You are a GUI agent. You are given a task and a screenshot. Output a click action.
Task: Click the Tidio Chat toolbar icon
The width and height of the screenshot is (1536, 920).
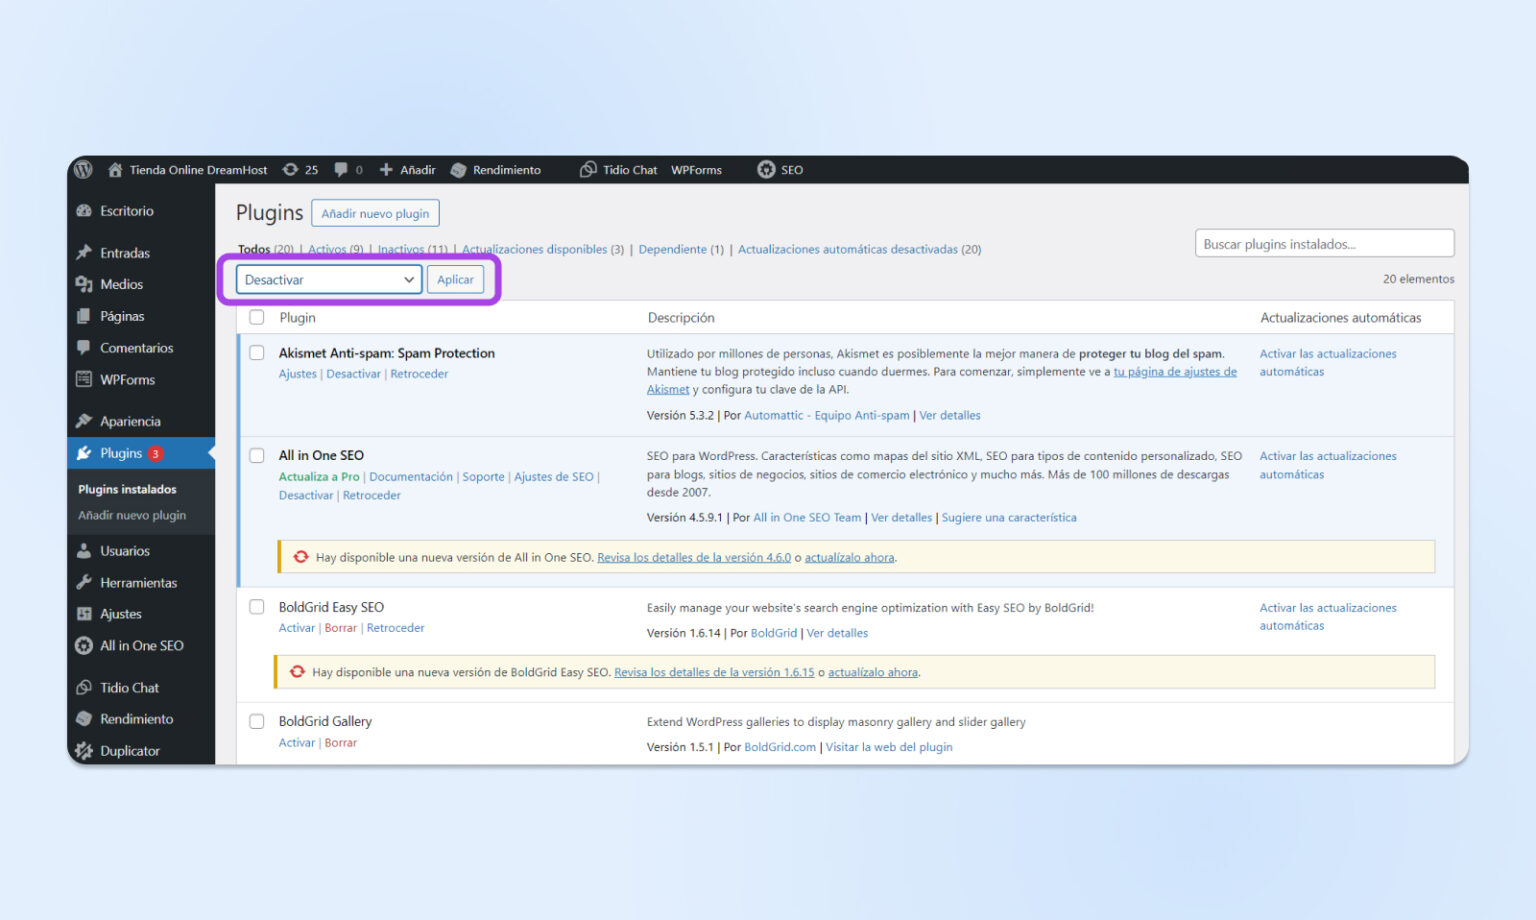click(x=587, y=169)
